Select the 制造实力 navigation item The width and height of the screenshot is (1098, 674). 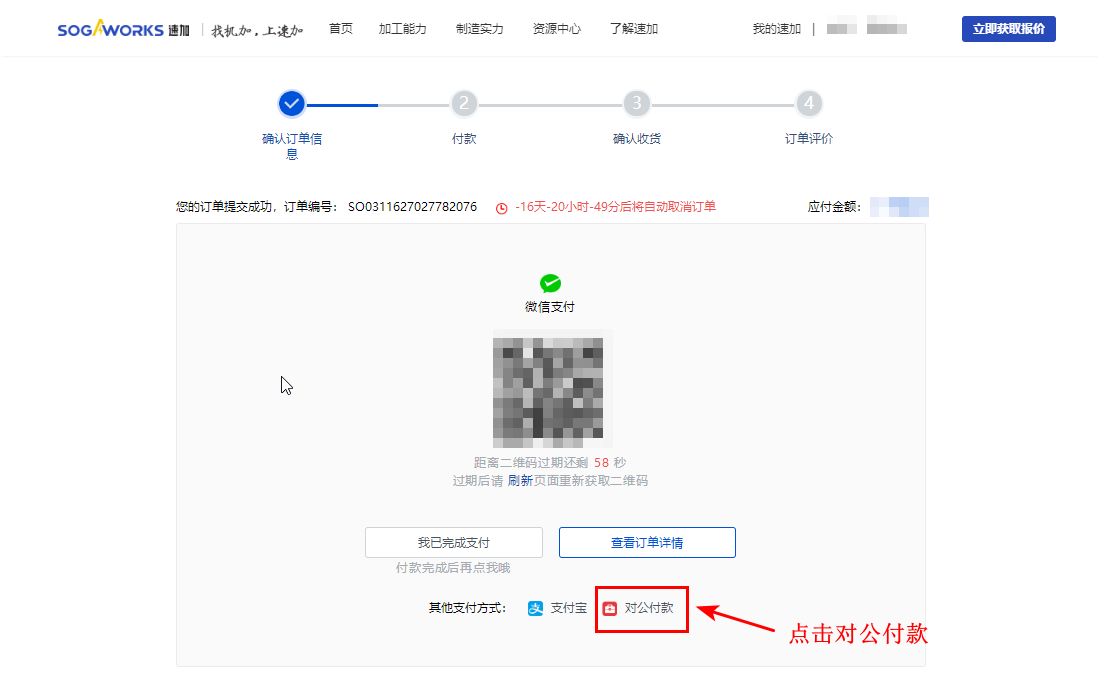(479, 28)
